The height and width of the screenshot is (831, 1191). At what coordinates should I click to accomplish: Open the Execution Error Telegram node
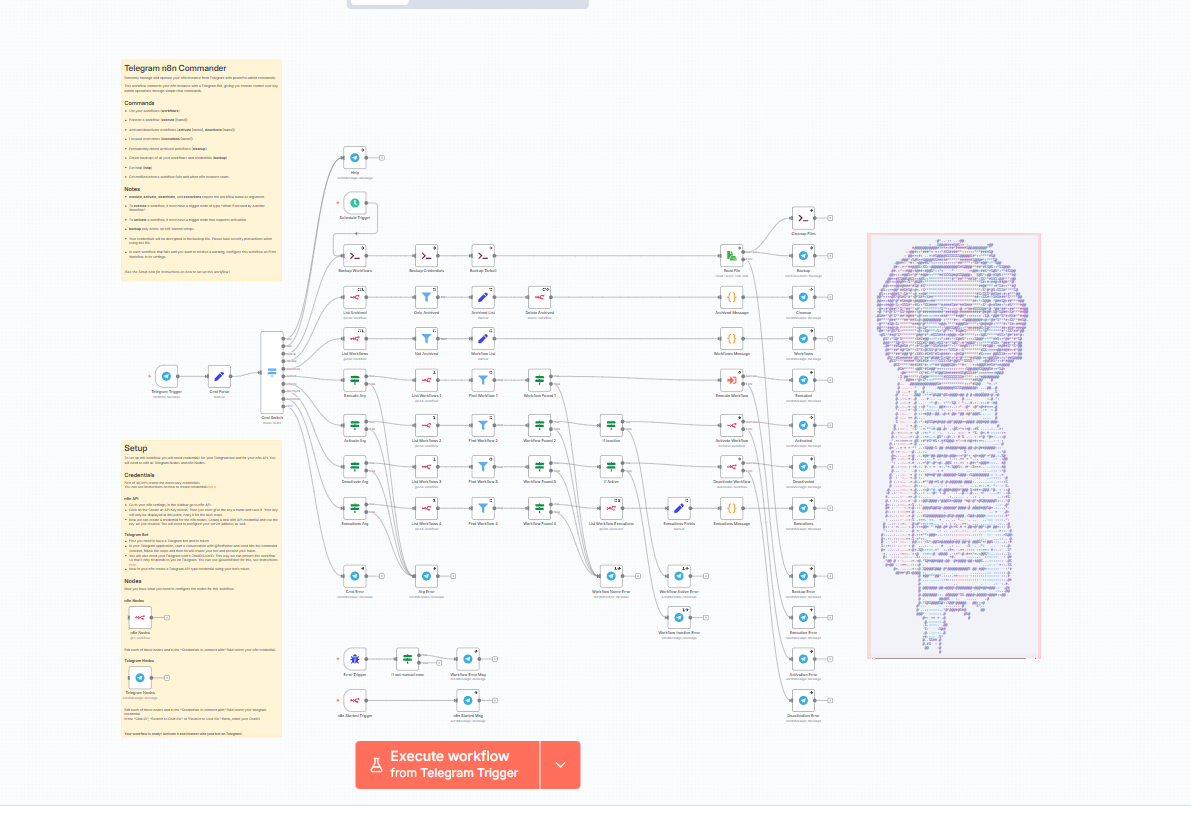(803, 618)
